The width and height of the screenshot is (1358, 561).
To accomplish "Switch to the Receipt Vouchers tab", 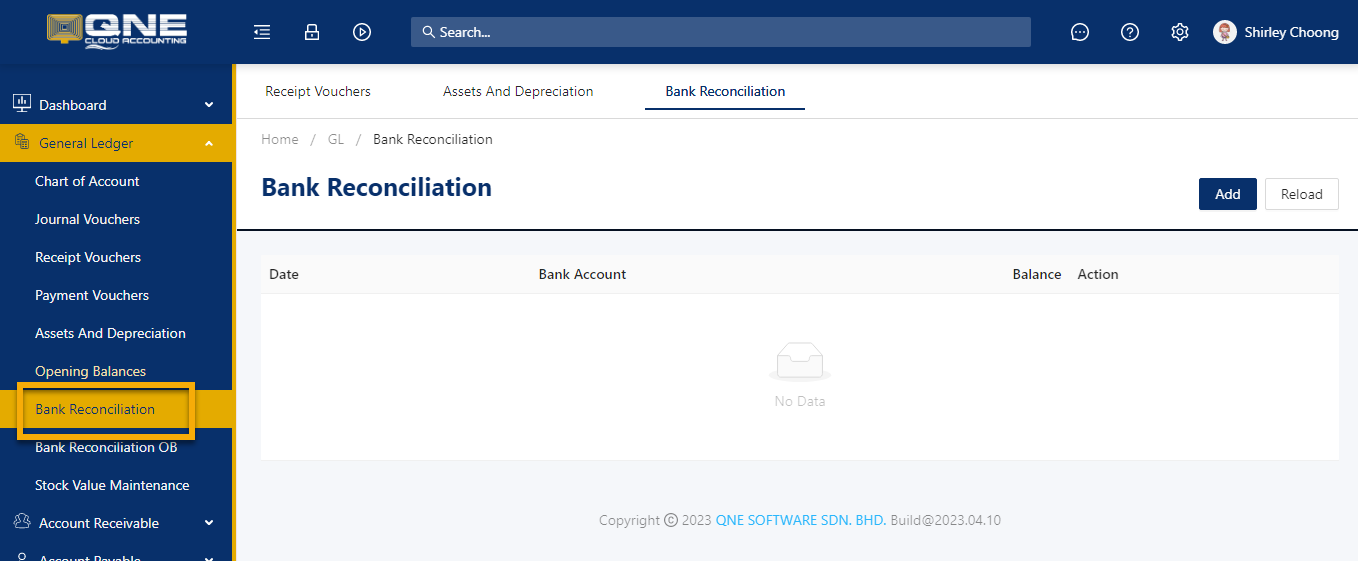I will 318,91.
